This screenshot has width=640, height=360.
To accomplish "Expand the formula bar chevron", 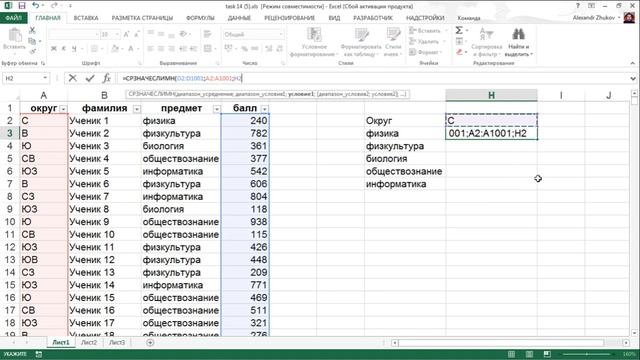I will coord(633,78).
